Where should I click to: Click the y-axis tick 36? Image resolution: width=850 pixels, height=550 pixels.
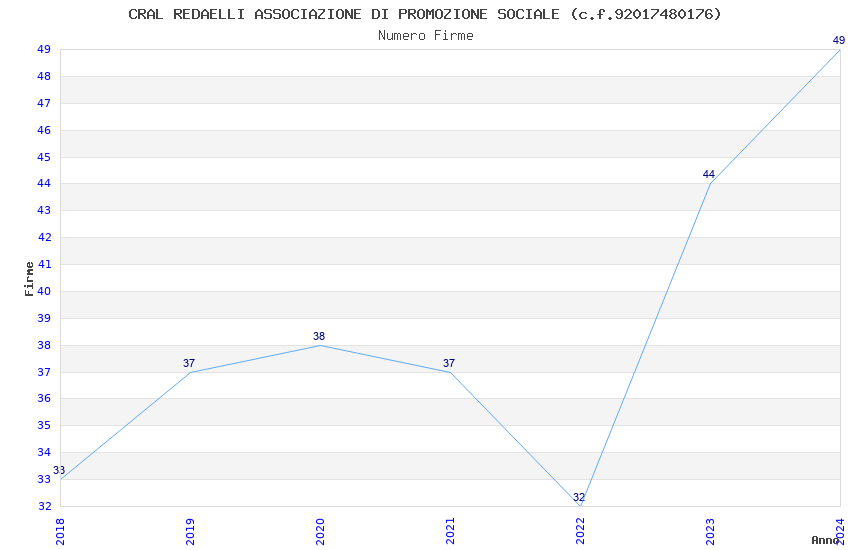(x=44, y=398)
